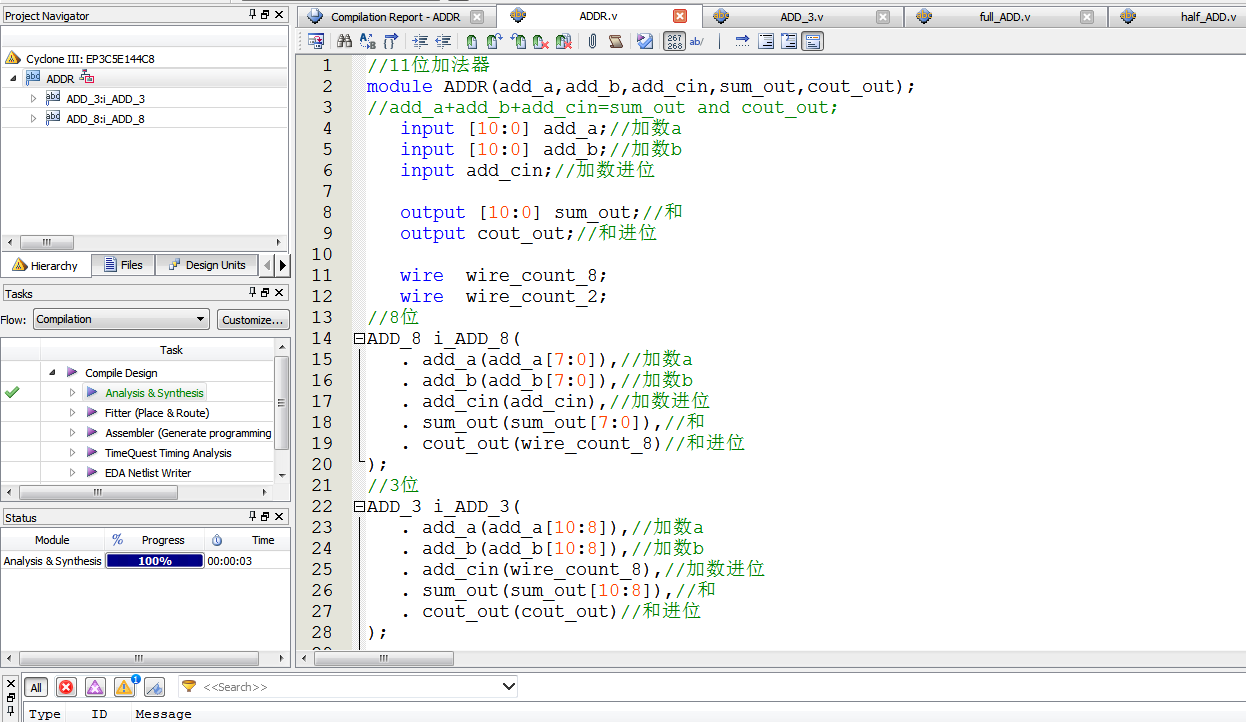
Task: Switch to the half_ADD.v tab
Action: point(1178,17)
